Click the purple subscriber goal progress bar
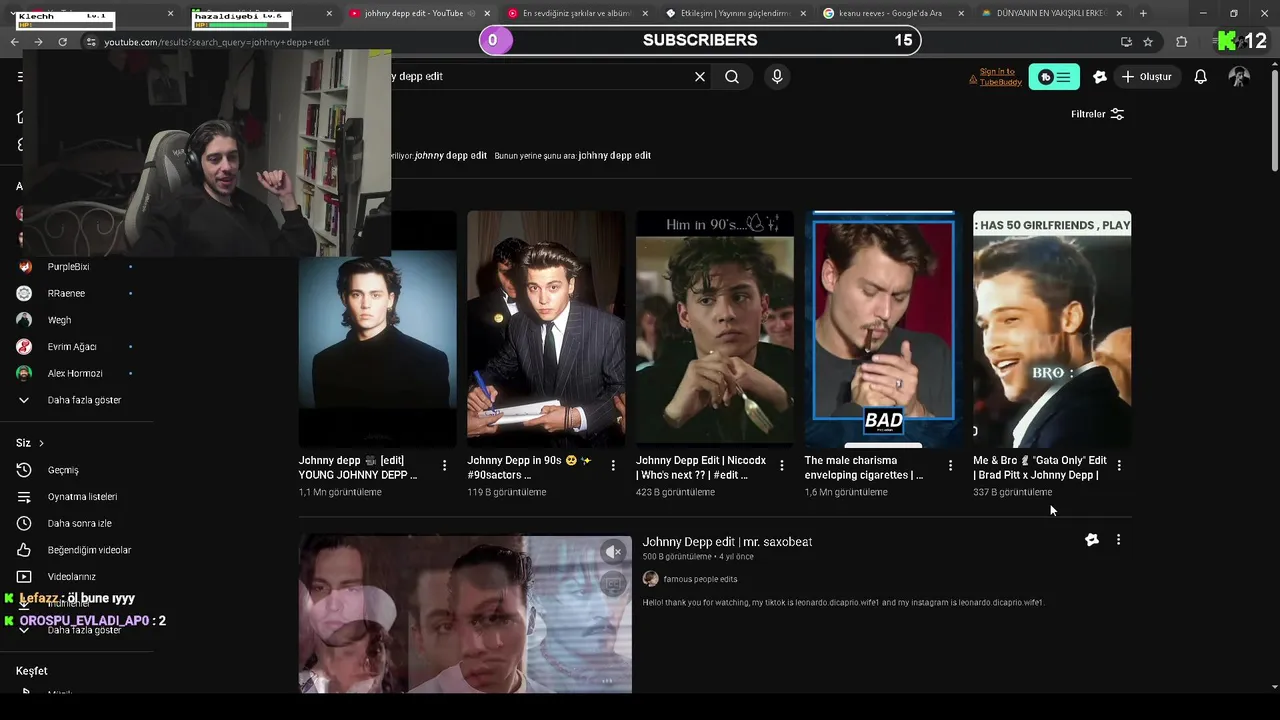This screenshot has width=1280, height=720. (x=700, y=40)
